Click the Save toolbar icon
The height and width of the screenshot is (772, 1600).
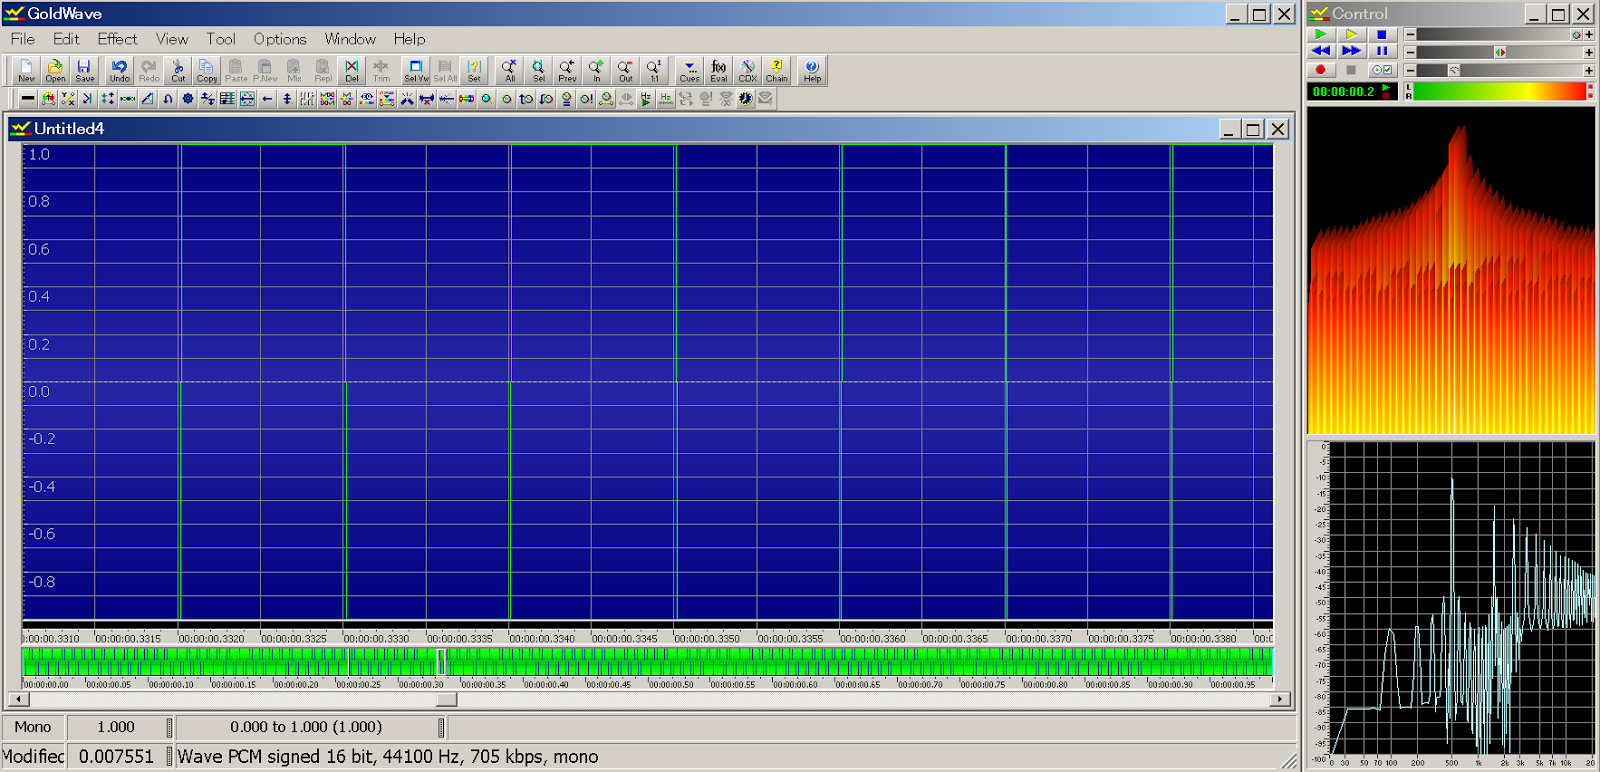[x=84, y=70]
